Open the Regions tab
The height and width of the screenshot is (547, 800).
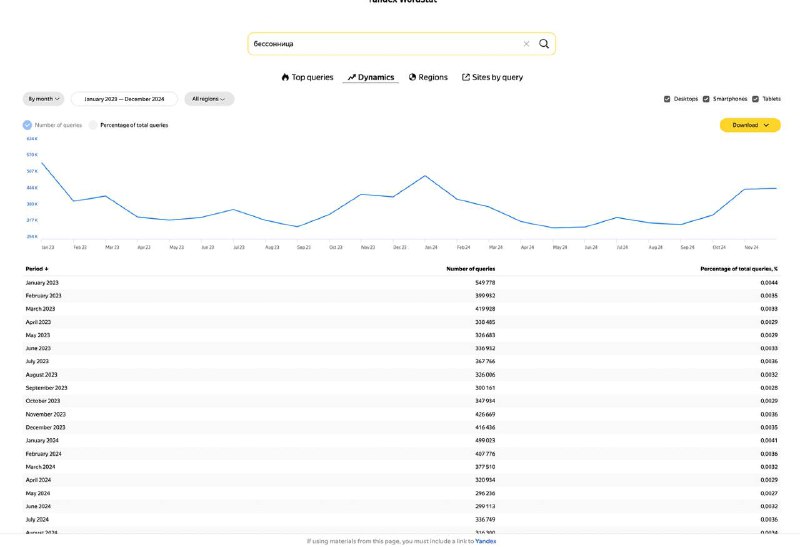click(428, 77)
